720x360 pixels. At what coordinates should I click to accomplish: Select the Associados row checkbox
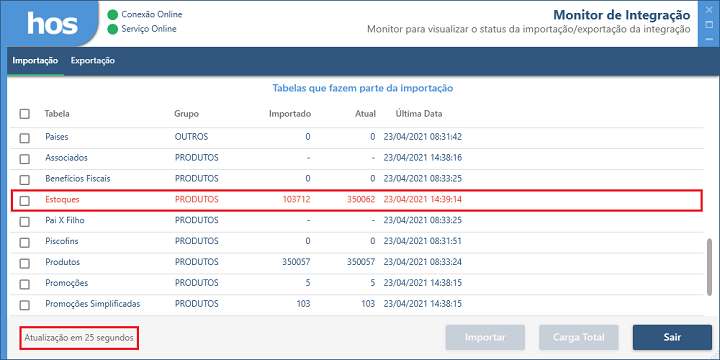coord(24,158)
